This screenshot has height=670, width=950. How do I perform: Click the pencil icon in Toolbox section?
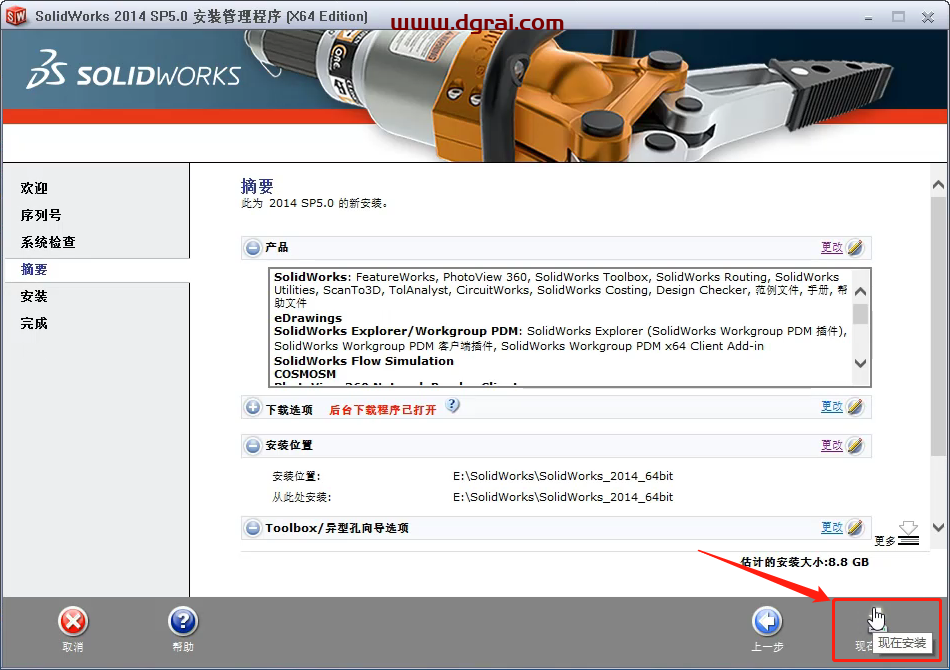pyautogui.click(x=855, y=528)
